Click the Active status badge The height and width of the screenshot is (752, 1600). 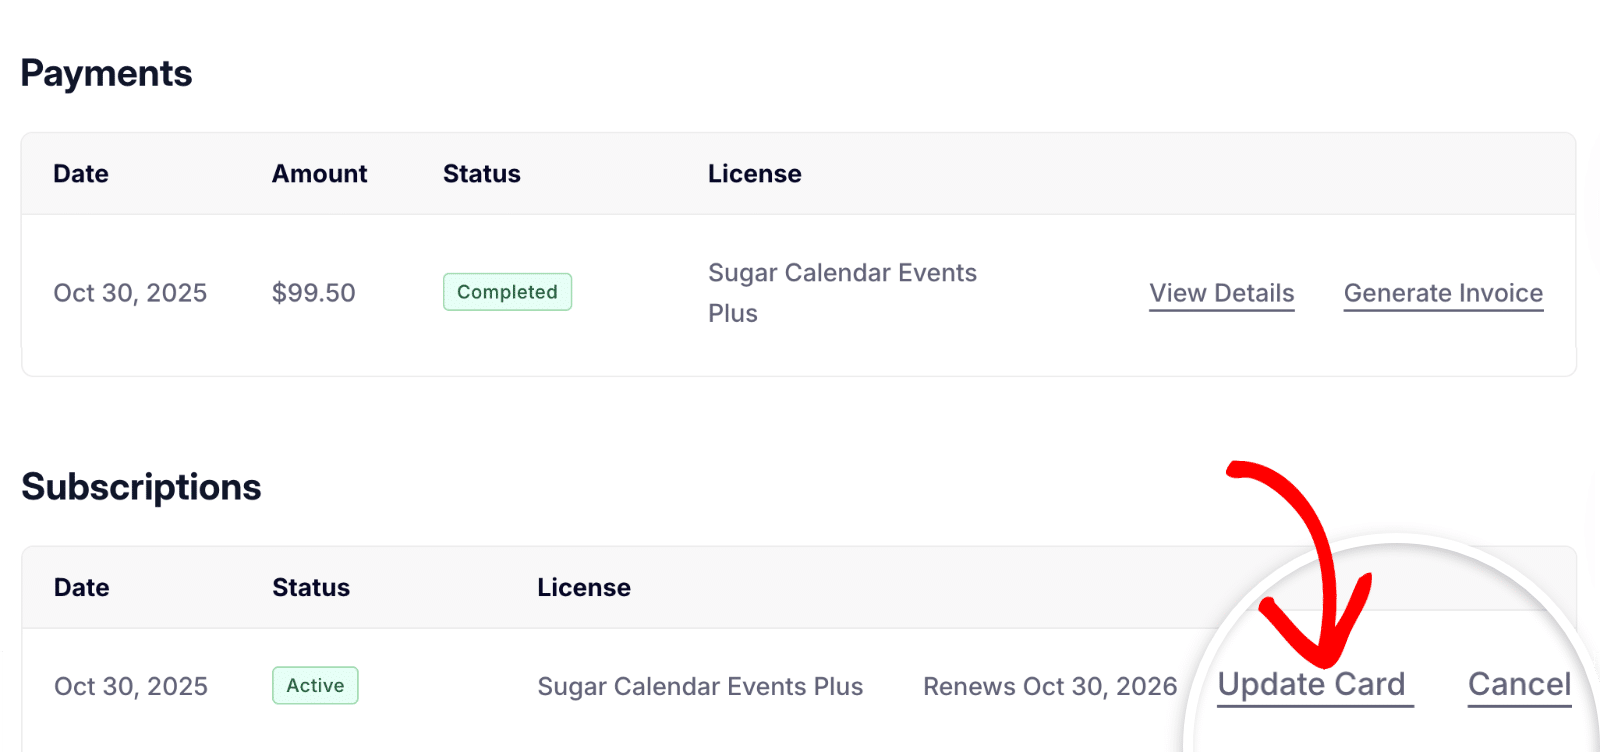pos(314,686)
